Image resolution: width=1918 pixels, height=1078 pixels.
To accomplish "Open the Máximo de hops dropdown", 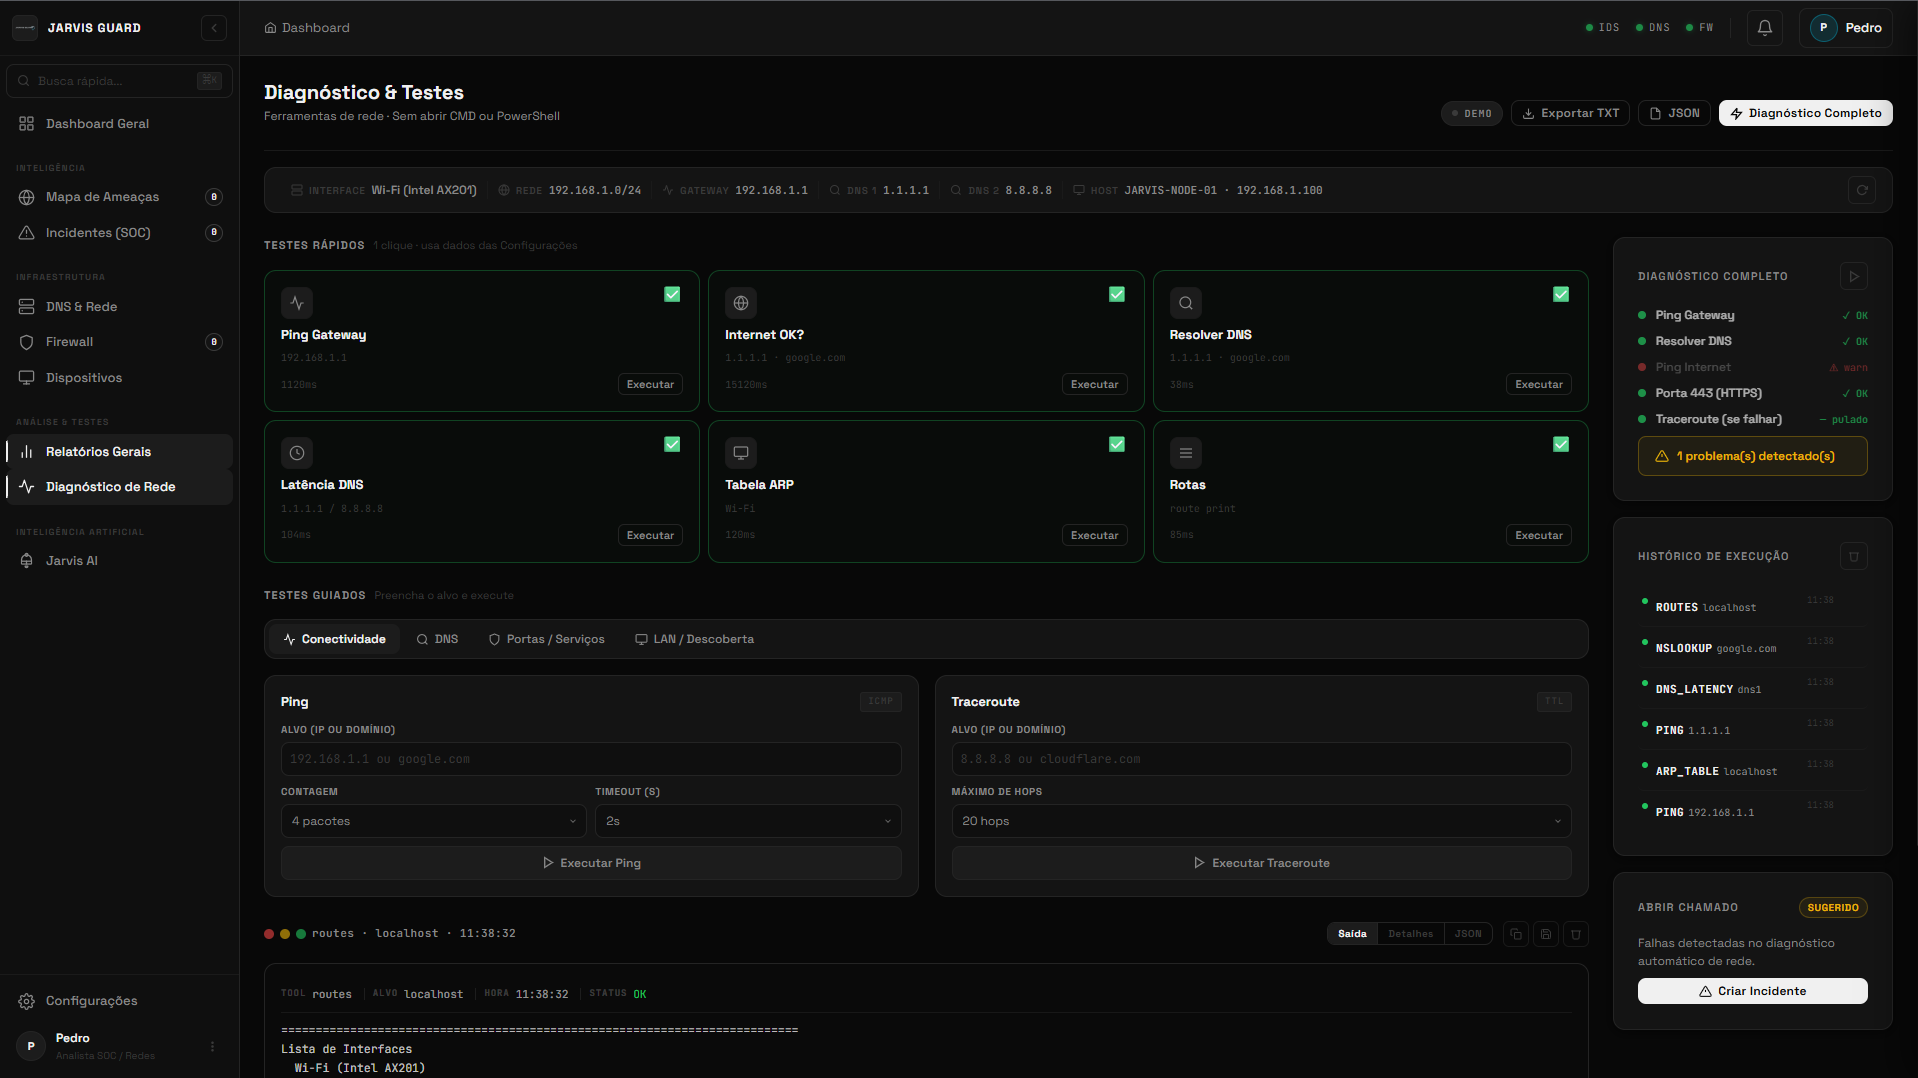I will coord(1261,821).
